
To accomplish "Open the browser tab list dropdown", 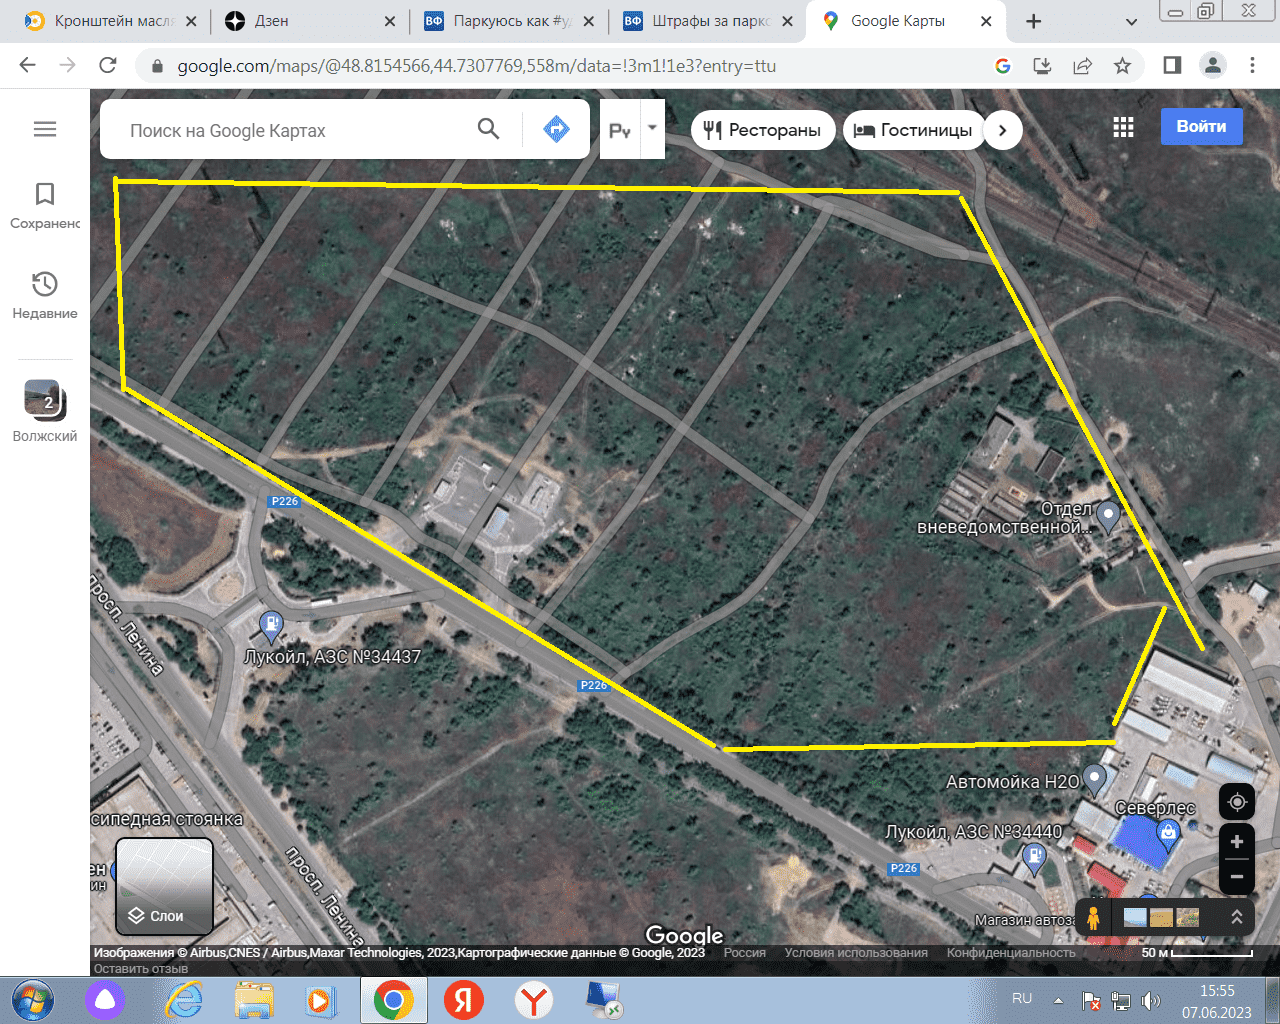I will [1131, 21].
